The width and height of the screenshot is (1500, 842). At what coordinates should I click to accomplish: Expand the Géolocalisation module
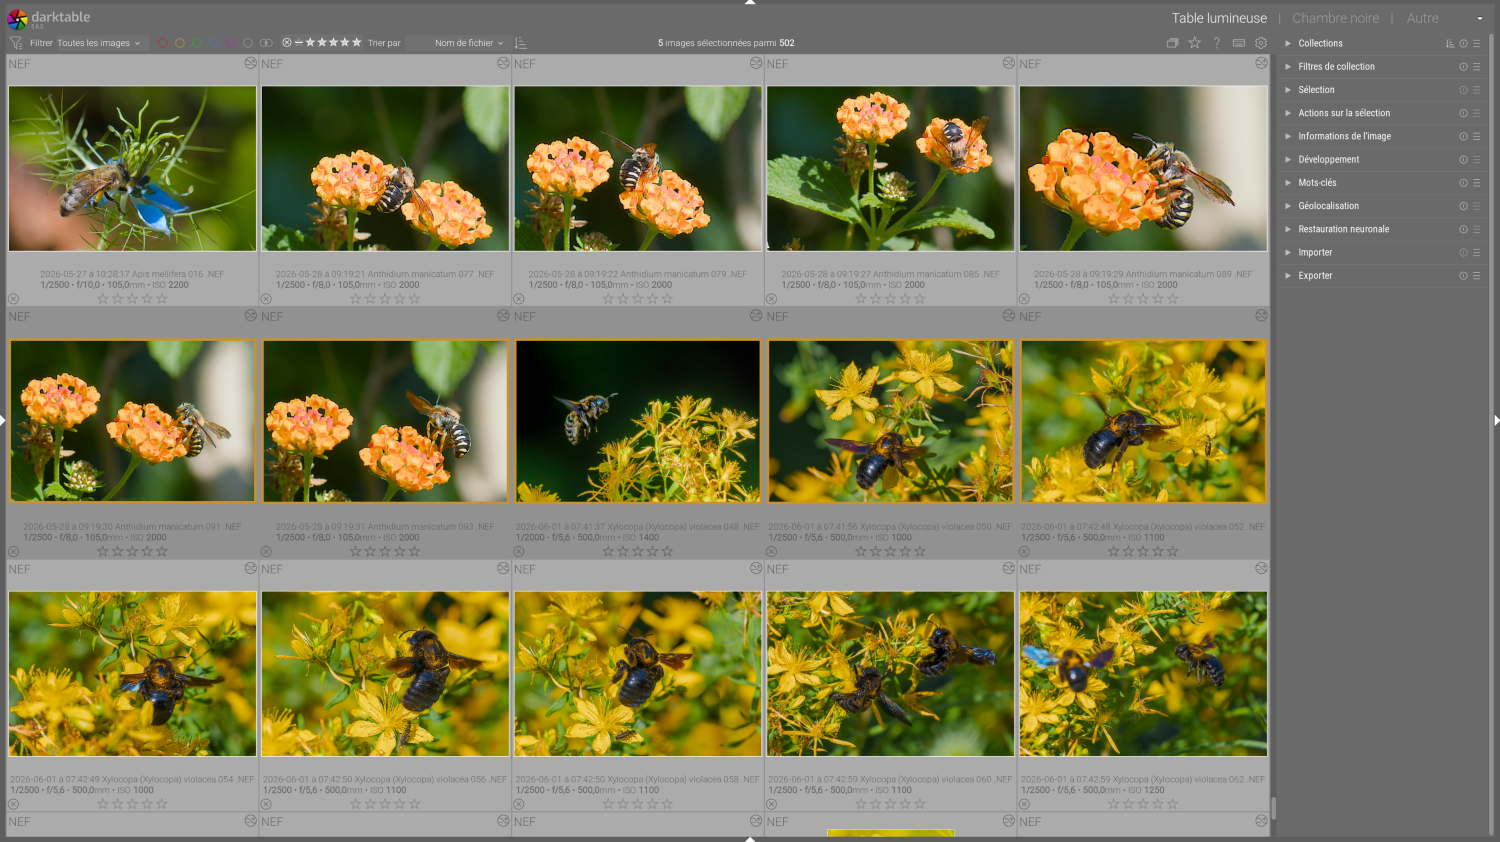tap(1288, 206)
